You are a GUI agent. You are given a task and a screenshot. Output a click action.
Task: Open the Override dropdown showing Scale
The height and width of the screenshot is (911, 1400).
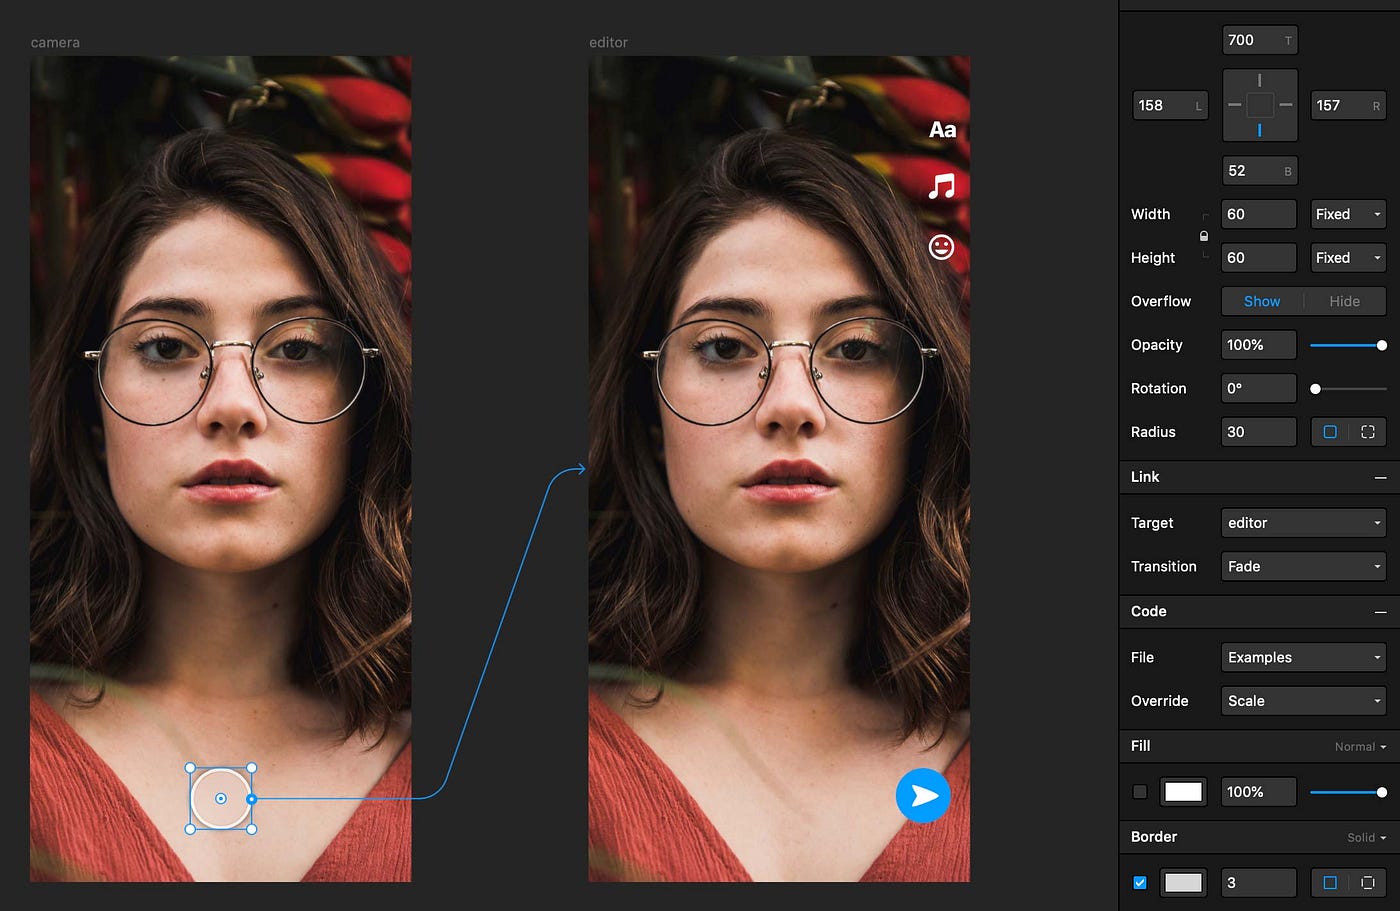pos(1304,701)
